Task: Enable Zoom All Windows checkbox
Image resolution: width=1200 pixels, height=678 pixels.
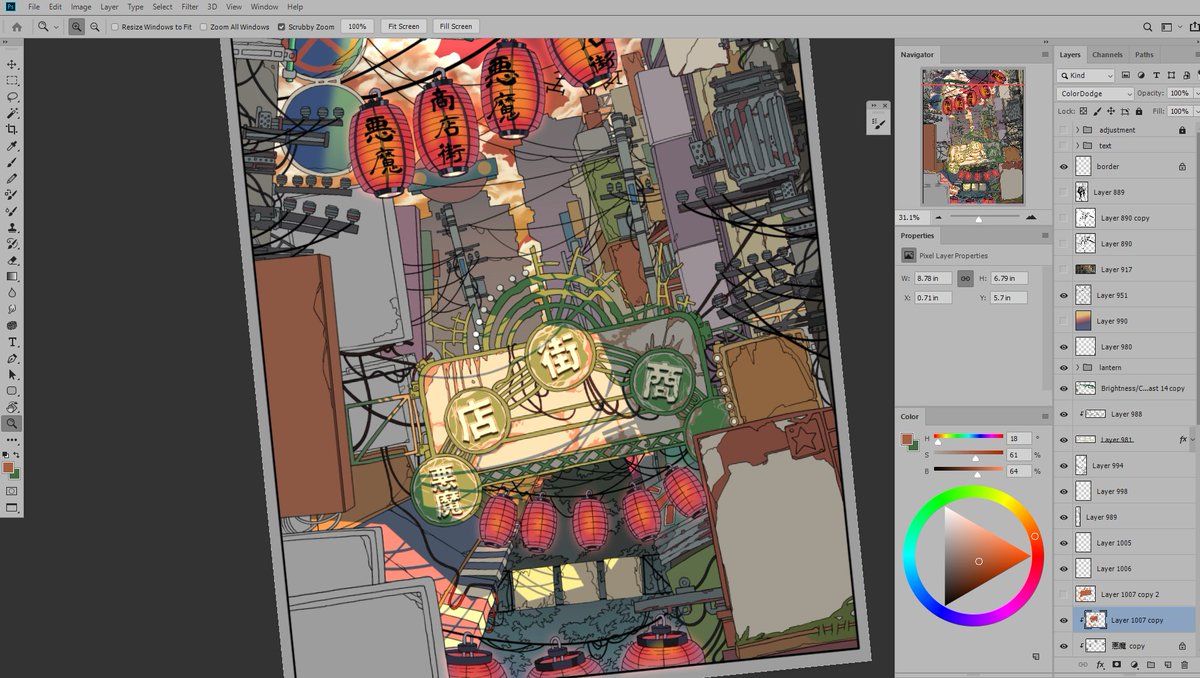Action: pos(203,27)
